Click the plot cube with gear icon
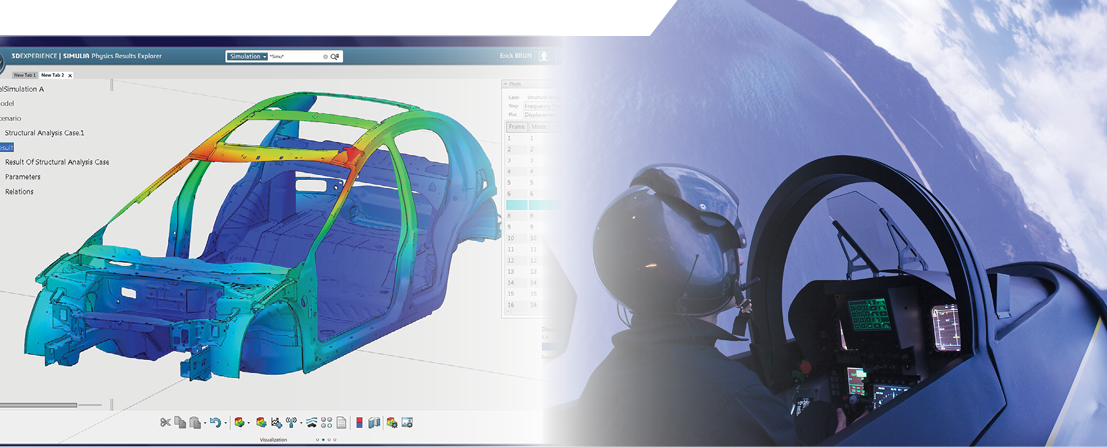1107x447 pixels. 392,422
